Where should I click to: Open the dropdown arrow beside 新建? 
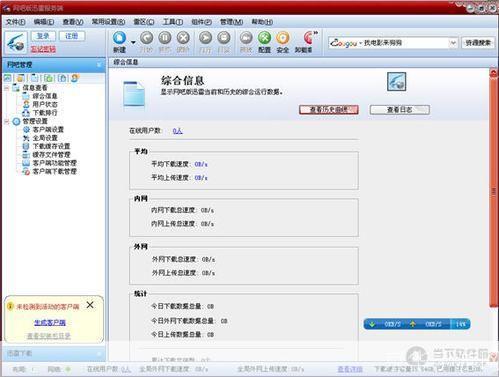coord(133,42)
